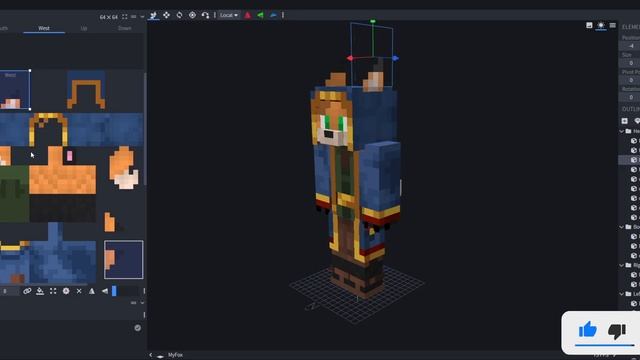Click the pink pixel in the texture
This screenshot has height=360, width=640.
(x=69, y=156)
